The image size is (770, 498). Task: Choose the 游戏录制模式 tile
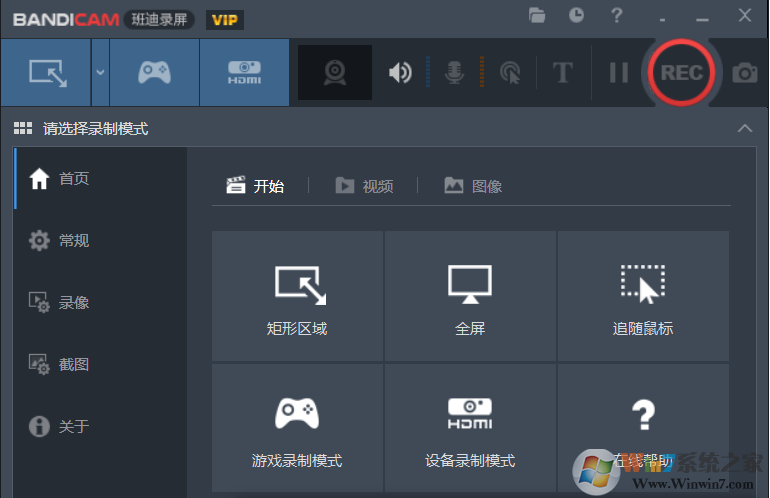297,428
